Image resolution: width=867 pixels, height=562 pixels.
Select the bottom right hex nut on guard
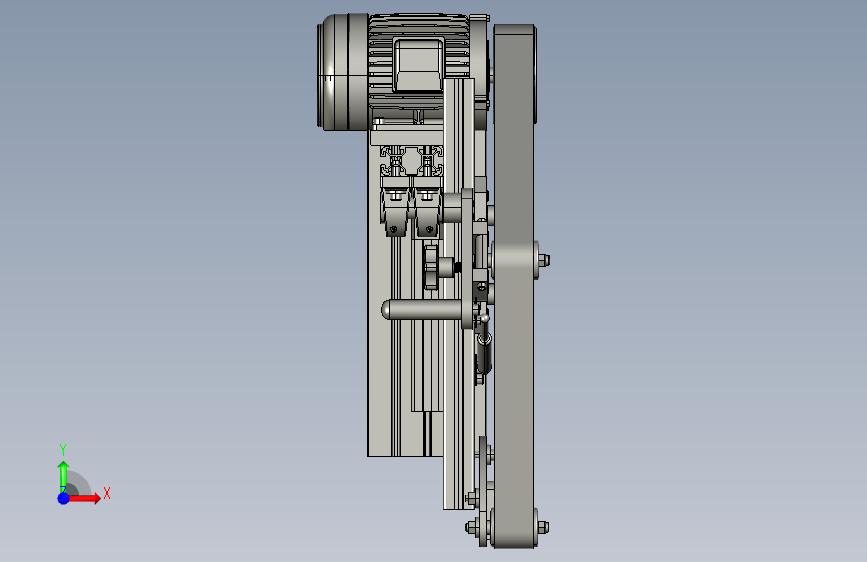[543, 527]
